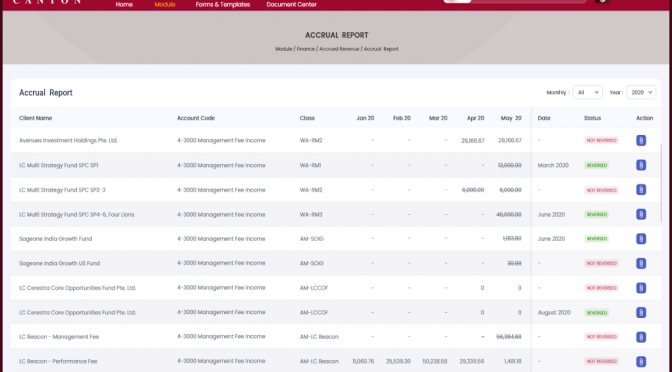Open action icon for LC Beacon - Performance Fee
This screenshot has height=372, width=672.
coord(641,361)
